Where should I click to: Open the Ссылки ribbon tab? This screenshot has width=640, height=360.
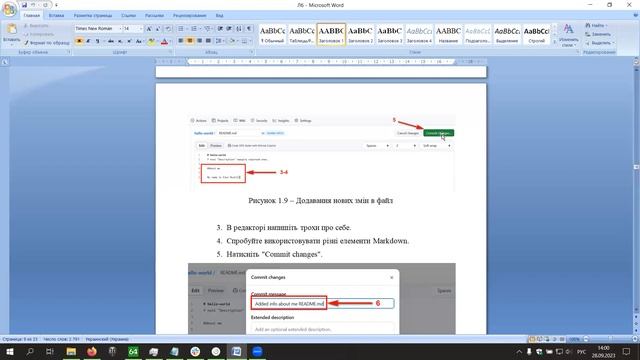[x=129, y=16]
